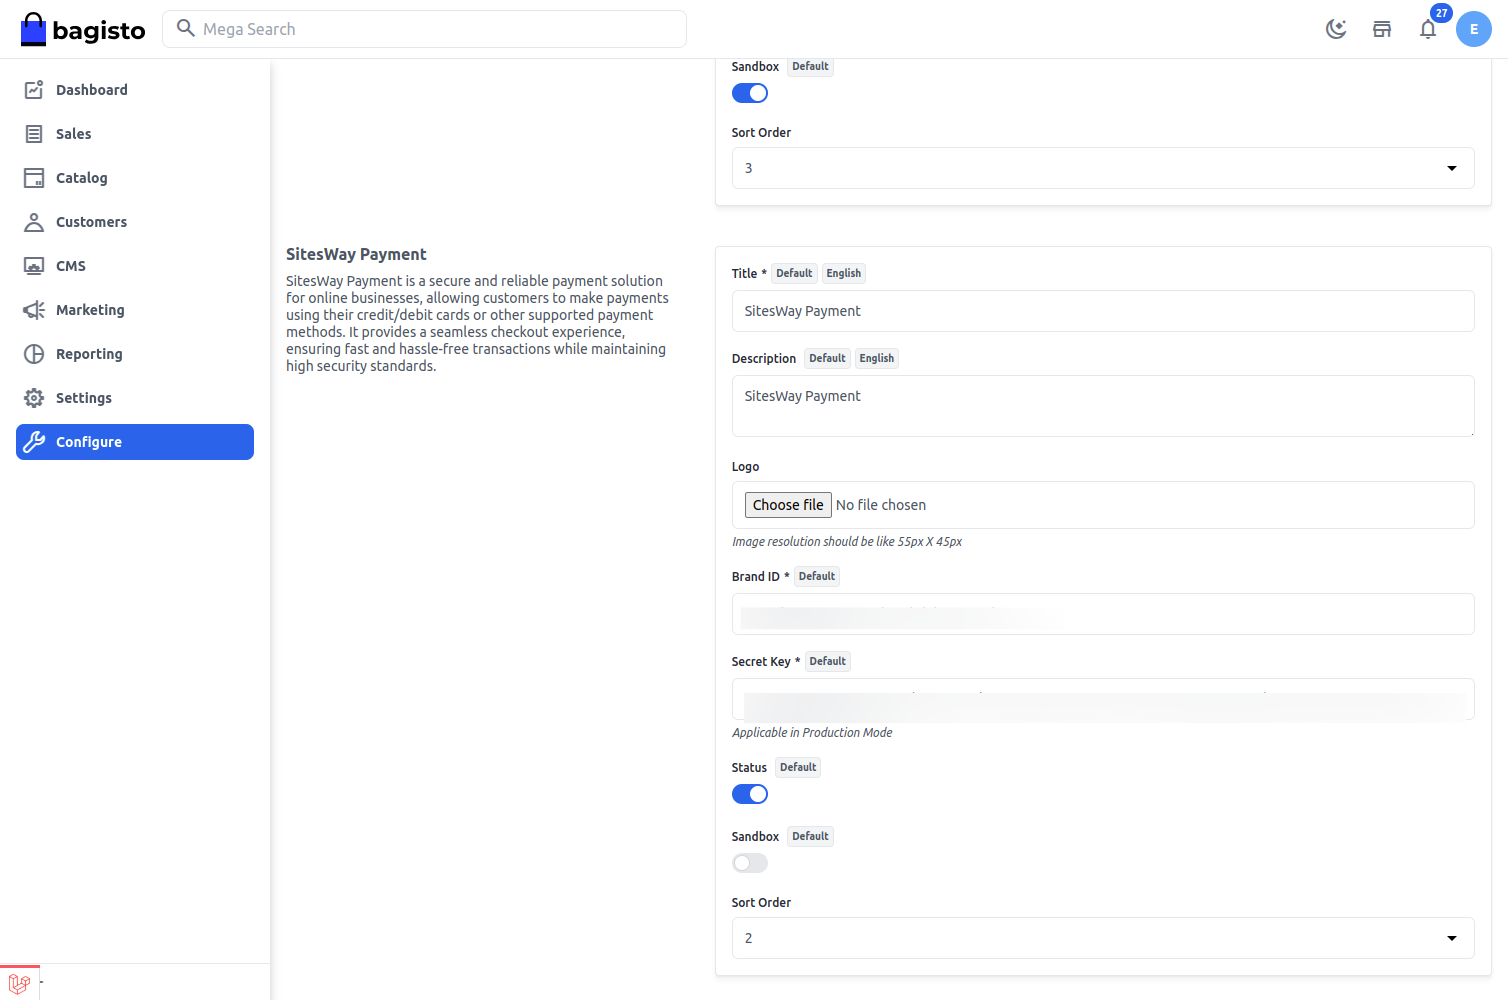Click Default badge beside Secret Key
The image size is (1508, 1000).
(828, 661)
